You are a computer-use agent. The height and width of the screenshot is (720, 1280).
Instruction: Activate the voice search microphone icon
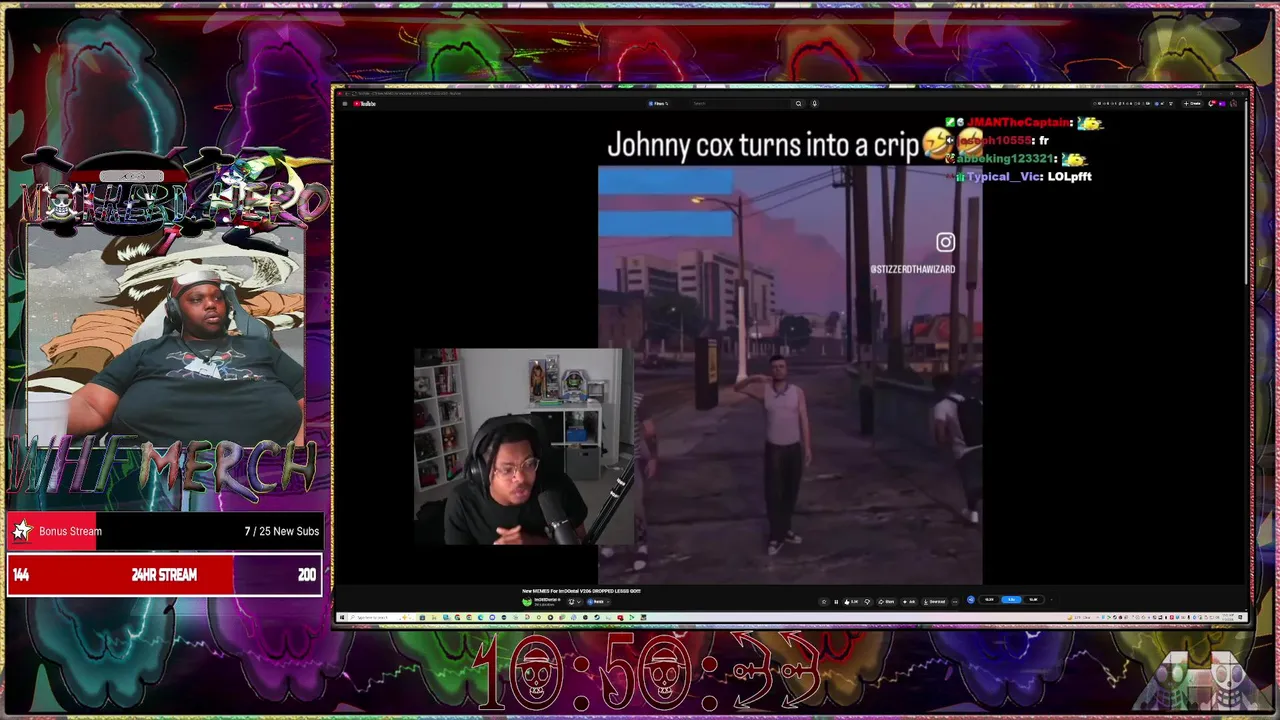pos(814,103)
